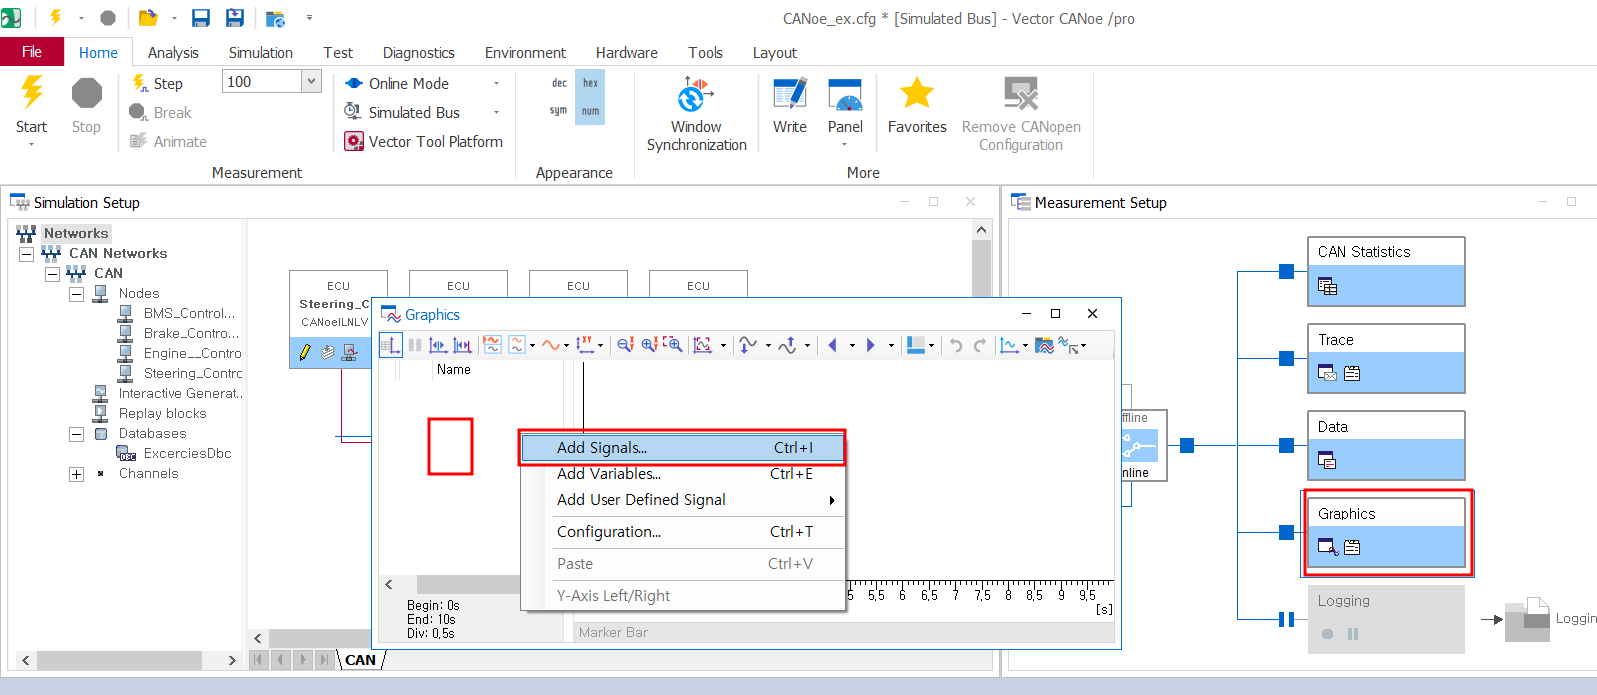Switch to the Layout ribbon tab

pyautogui.click(x=775, y=53)
